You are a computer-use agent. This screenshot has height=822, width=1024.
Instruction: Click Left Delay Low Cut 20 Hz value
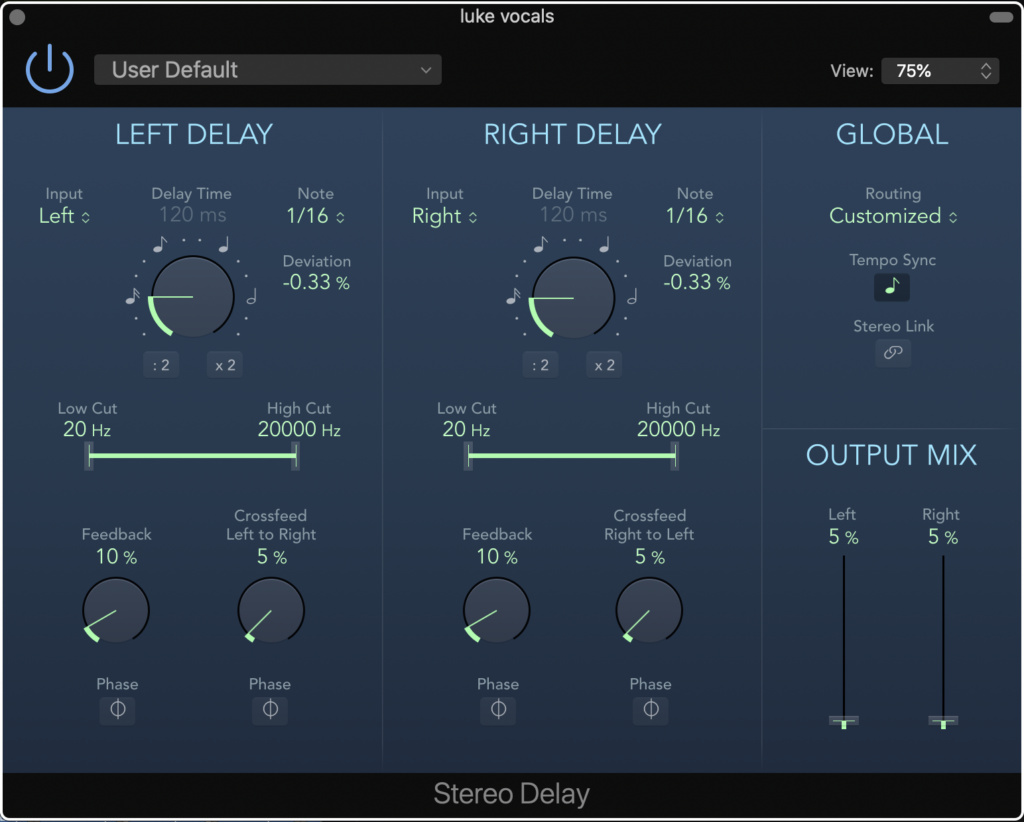(87, 430)
